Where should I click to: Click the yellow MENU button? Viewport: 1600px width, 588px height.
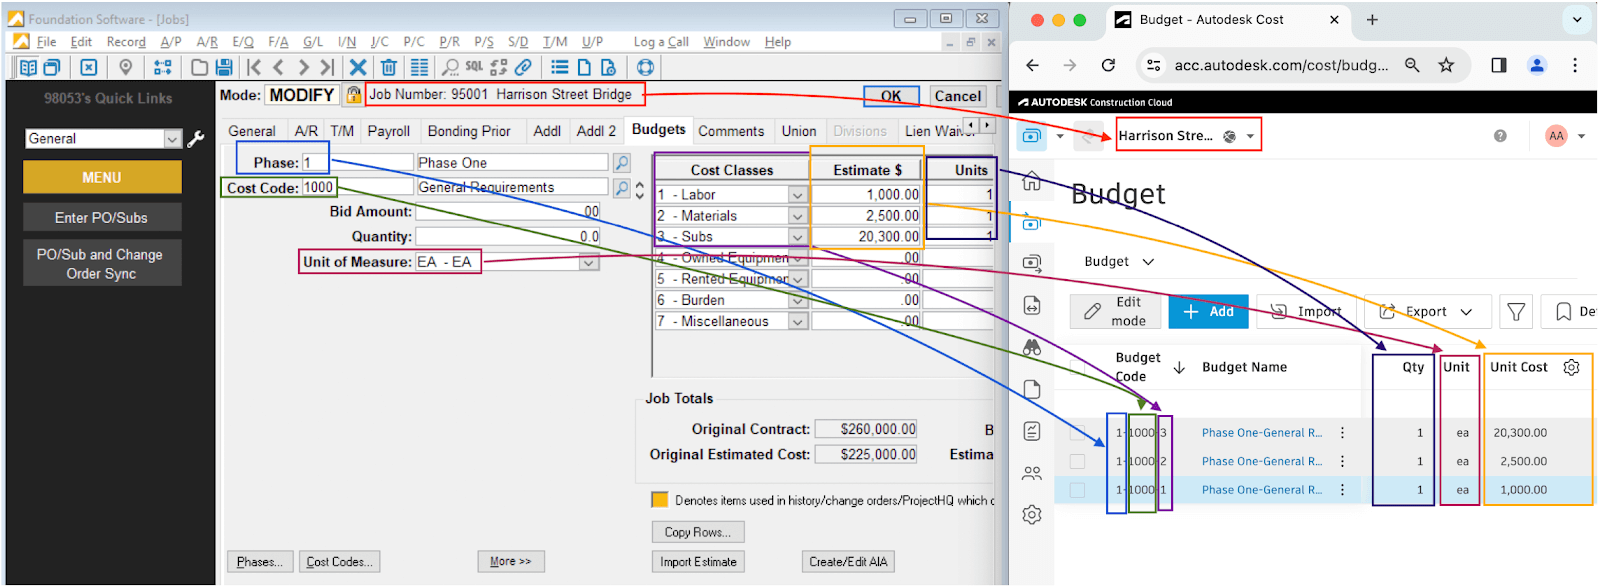coord(102,177)
